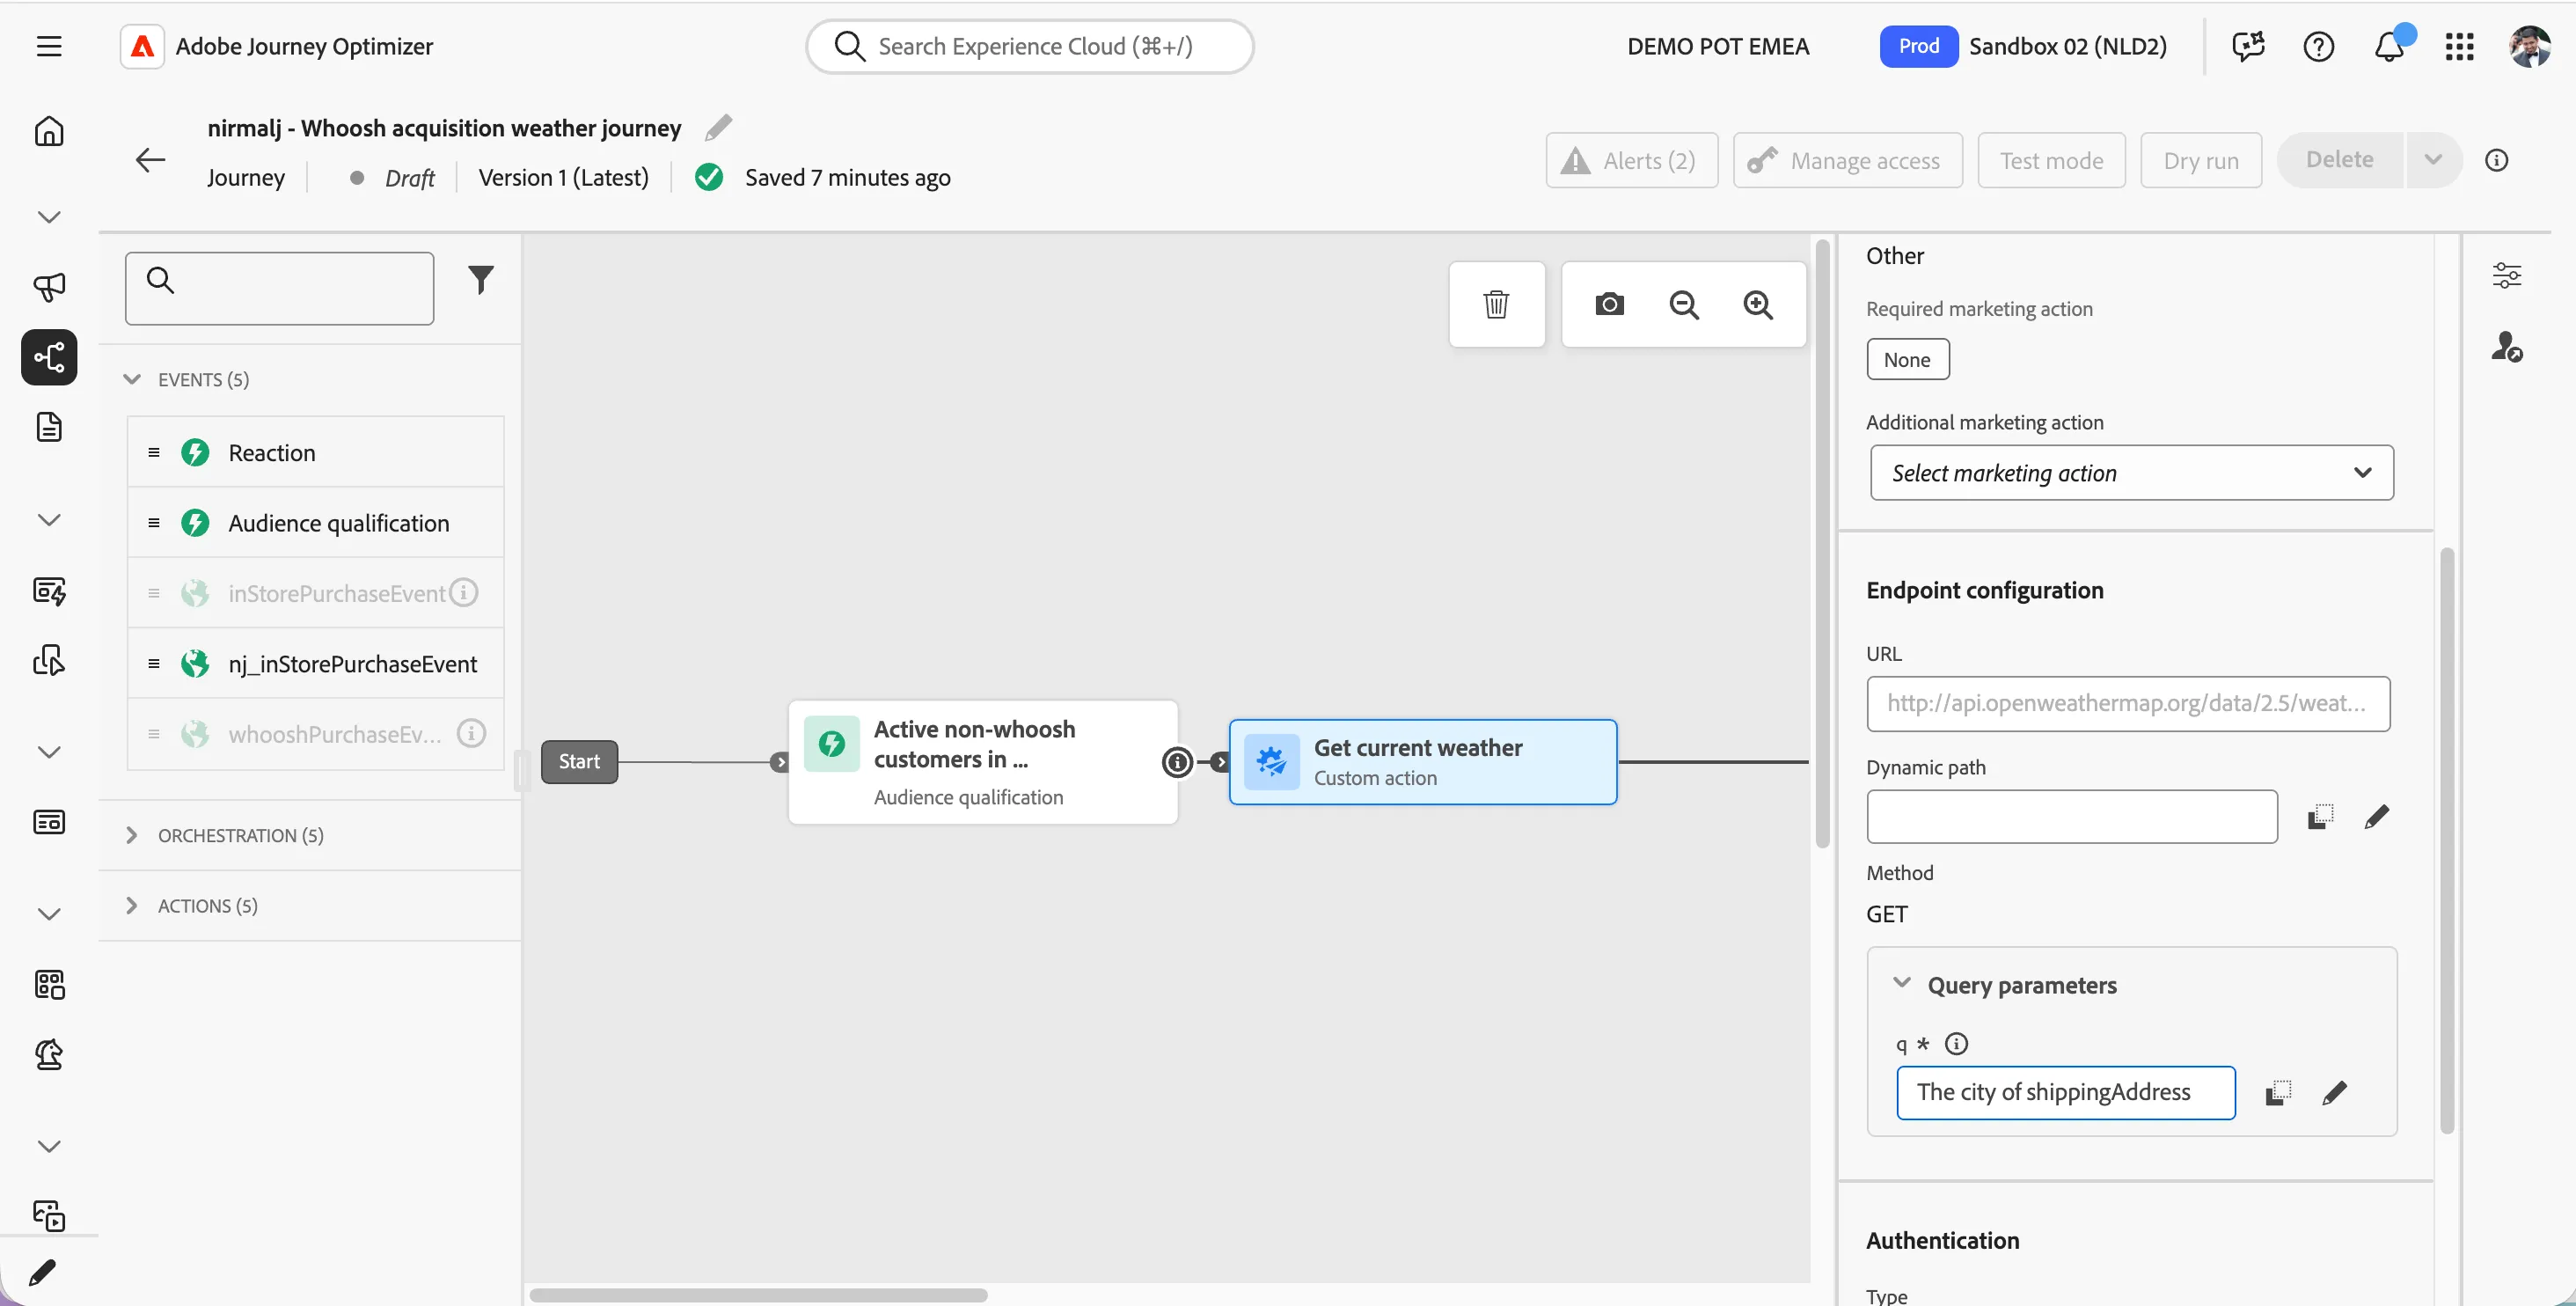The image size is (2576, 1306).
Task: Open the feedback chat icon in header
Action: [x=2248, y=46]
